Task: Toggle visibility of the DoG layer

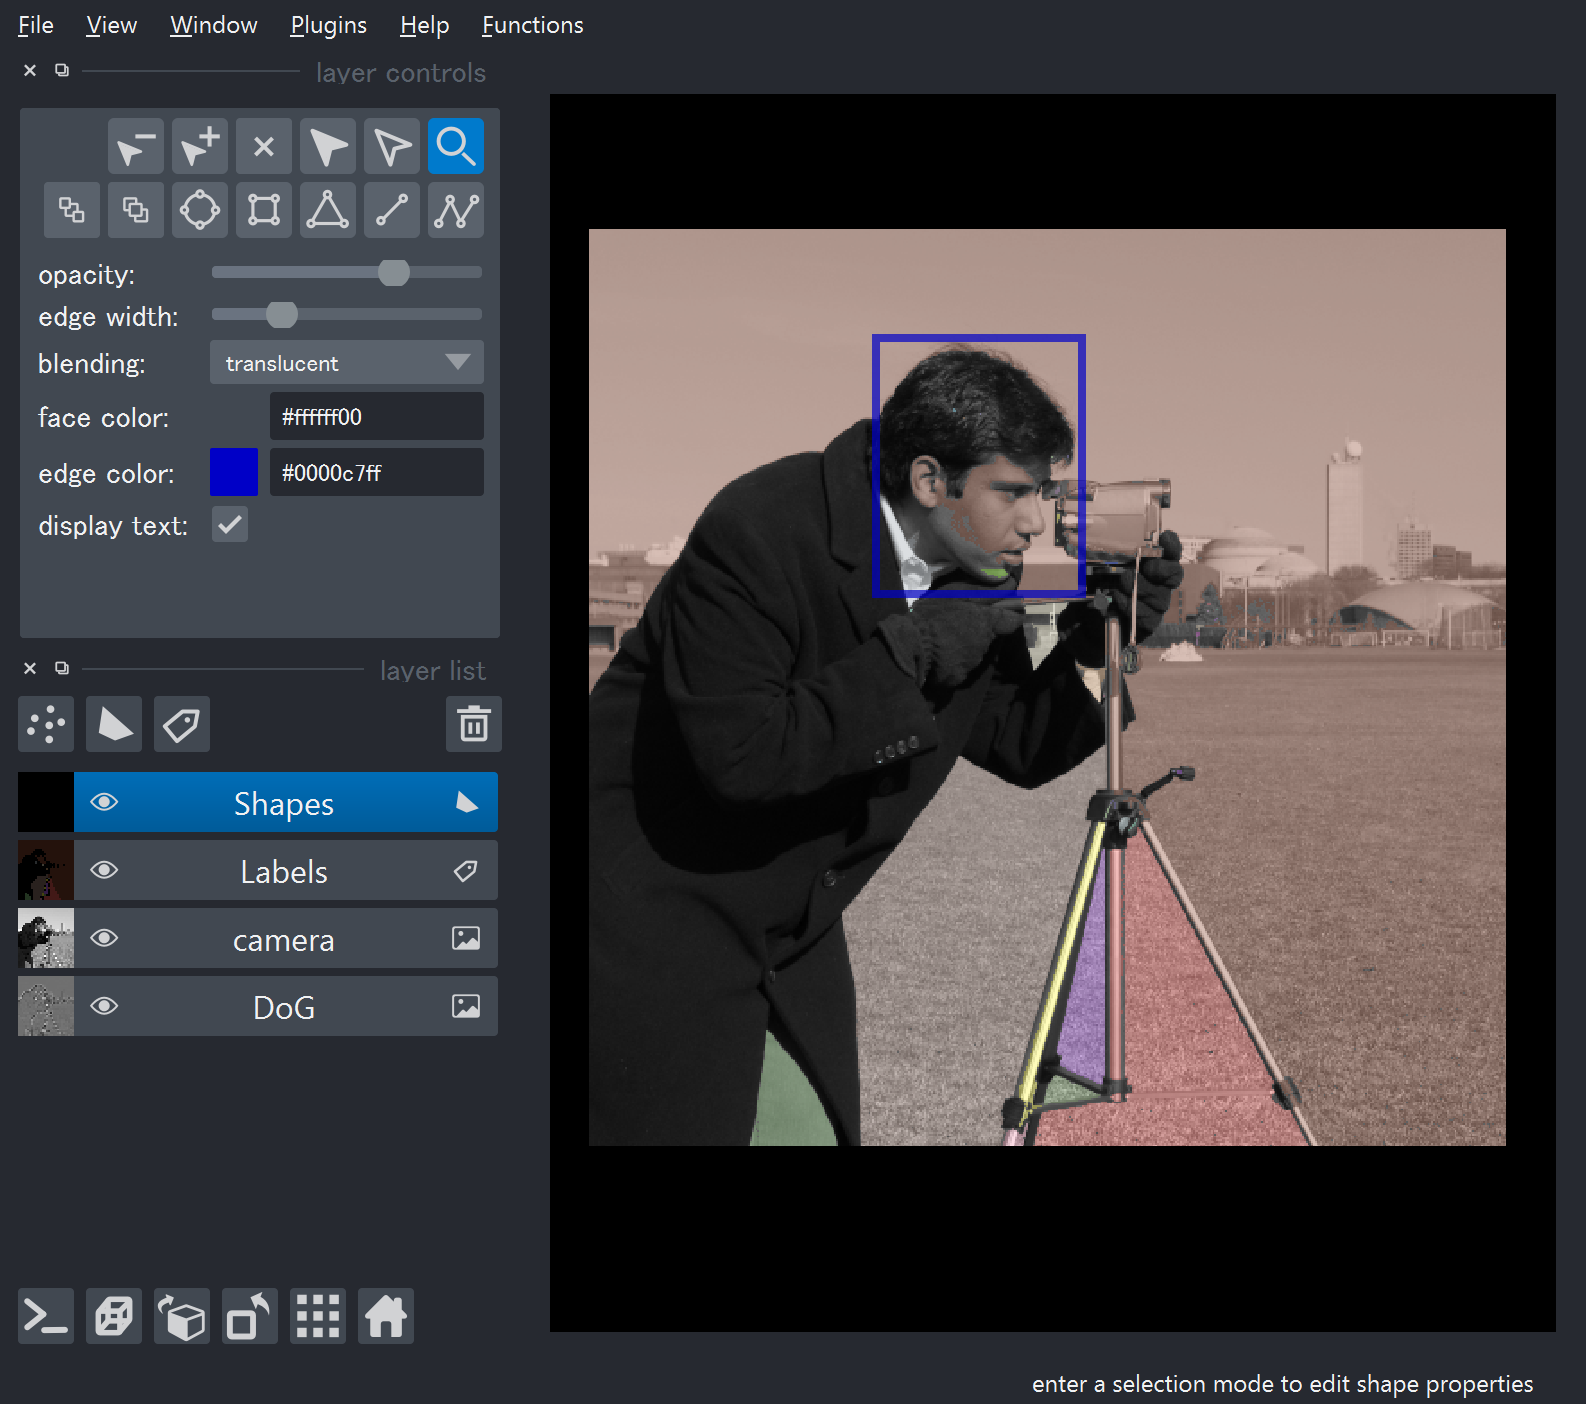Action: (104, 1007)
